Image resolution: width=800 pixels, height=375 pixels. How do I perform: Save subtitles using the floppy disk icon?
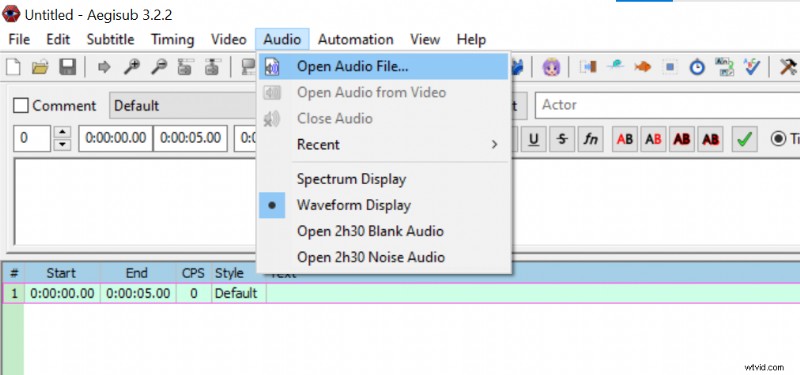pyautogui.click(x=67, y=67)
